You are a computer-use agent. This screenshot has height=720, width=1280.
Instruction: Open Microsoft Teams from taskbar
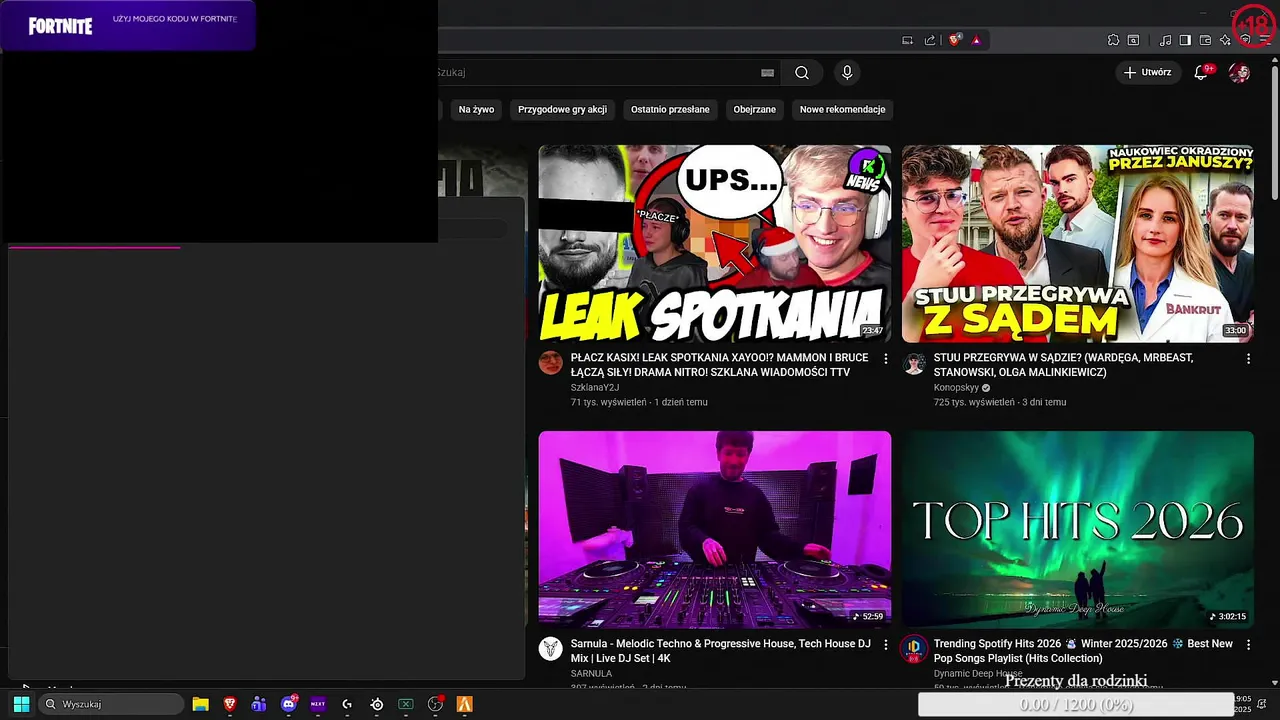pyautogui.click(x=259, y=704)
